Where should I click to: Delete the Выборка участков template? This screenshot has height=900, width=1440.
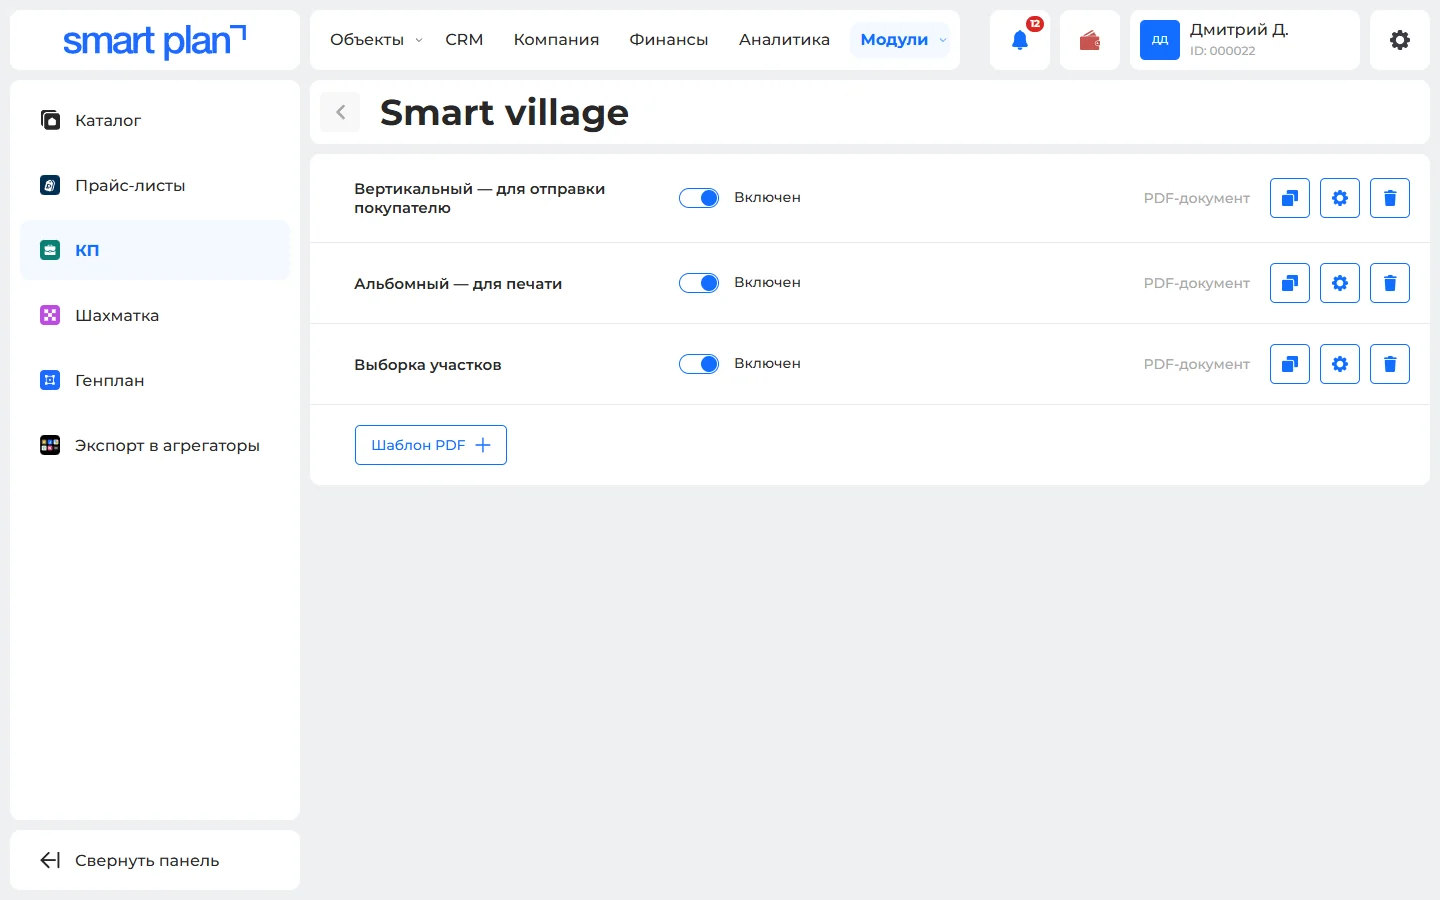tap(1390, 364)
